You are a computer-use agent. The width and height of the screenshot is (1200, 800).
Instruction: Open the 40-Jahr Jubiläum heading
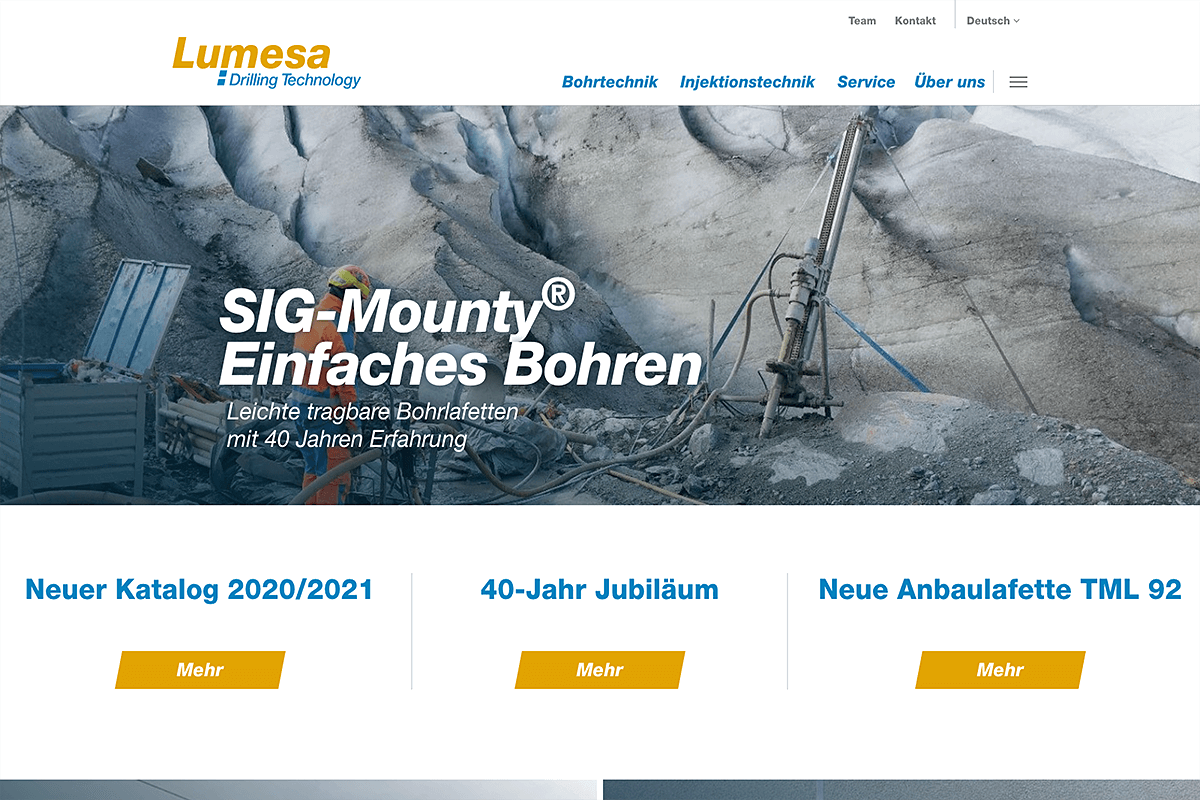599,589
